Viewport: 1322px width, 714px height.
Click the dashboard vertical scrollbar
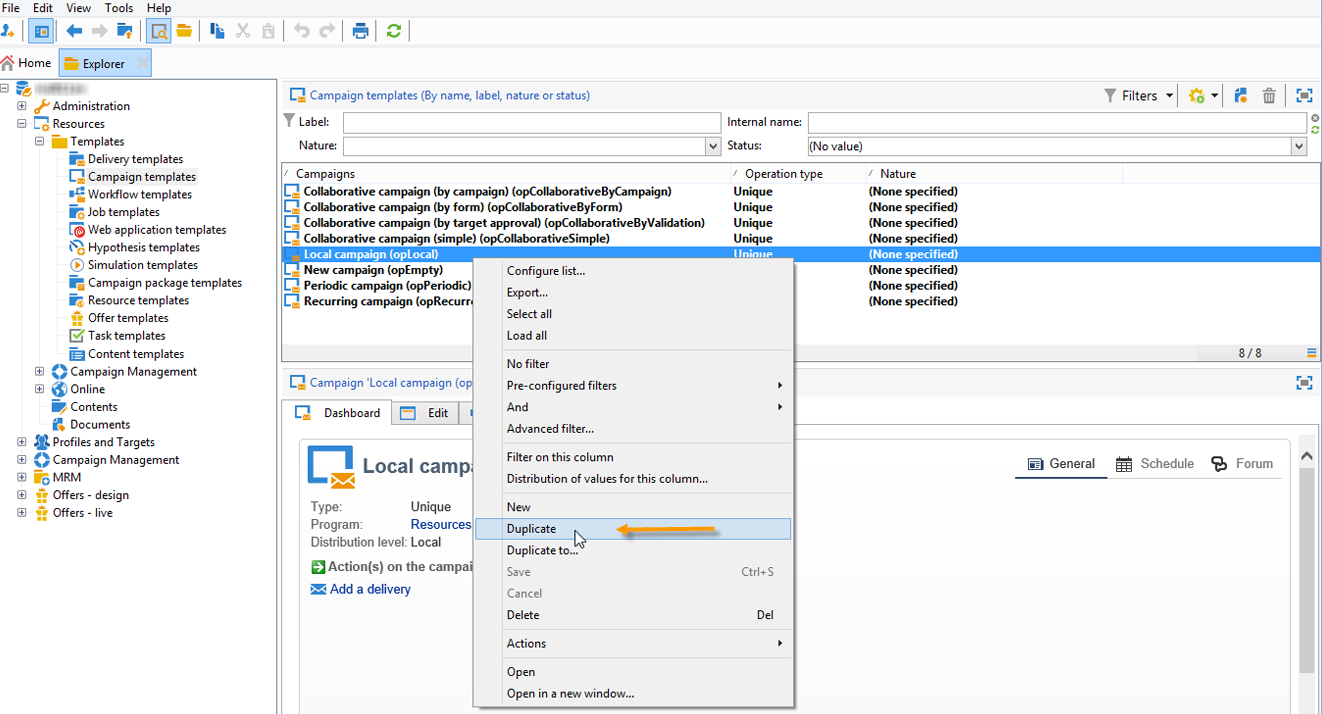[1306, 570]
